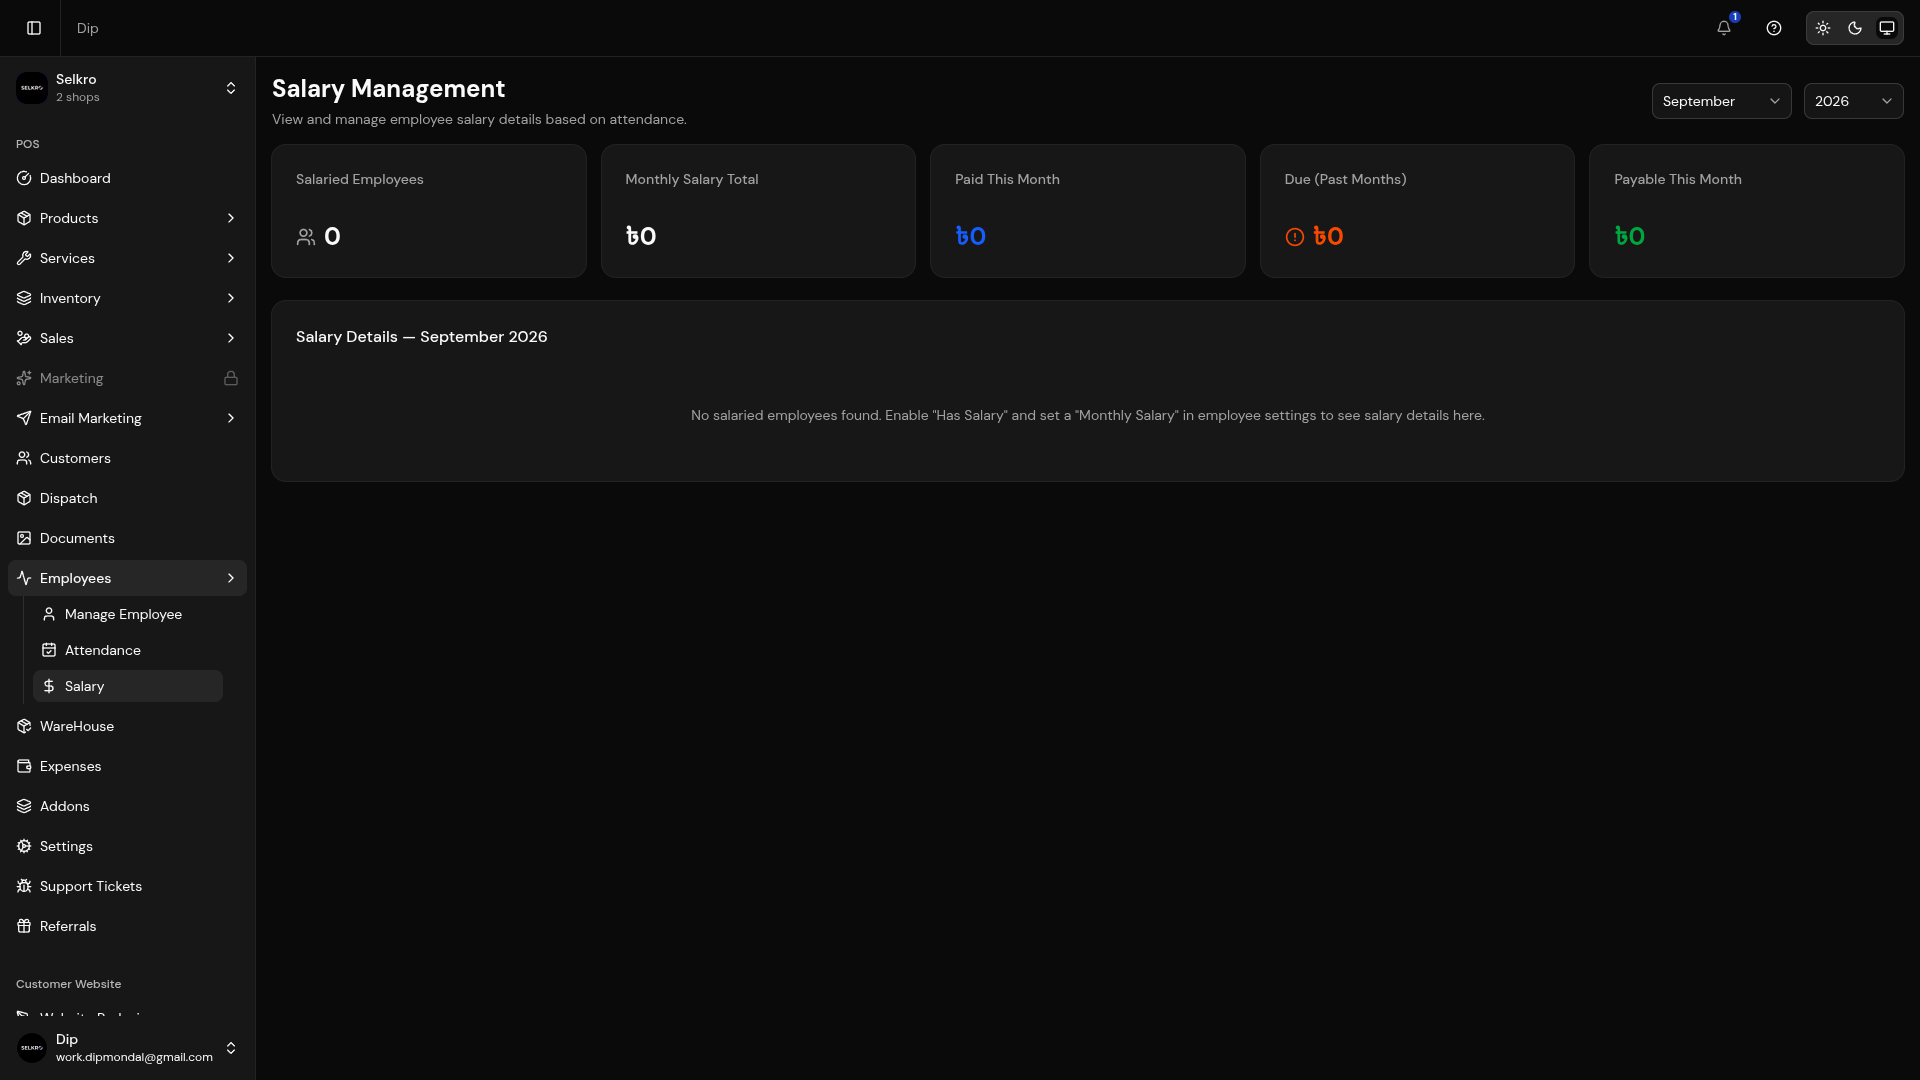Expand the Products menu chevron
Image resolution: width=1920 pixels, height=1080 pixels.
pyautogui.click(x=231, y=218)
